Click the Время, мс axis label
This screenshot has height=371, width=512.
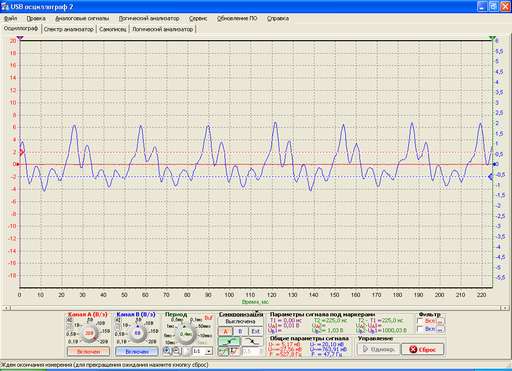point(255,302)
